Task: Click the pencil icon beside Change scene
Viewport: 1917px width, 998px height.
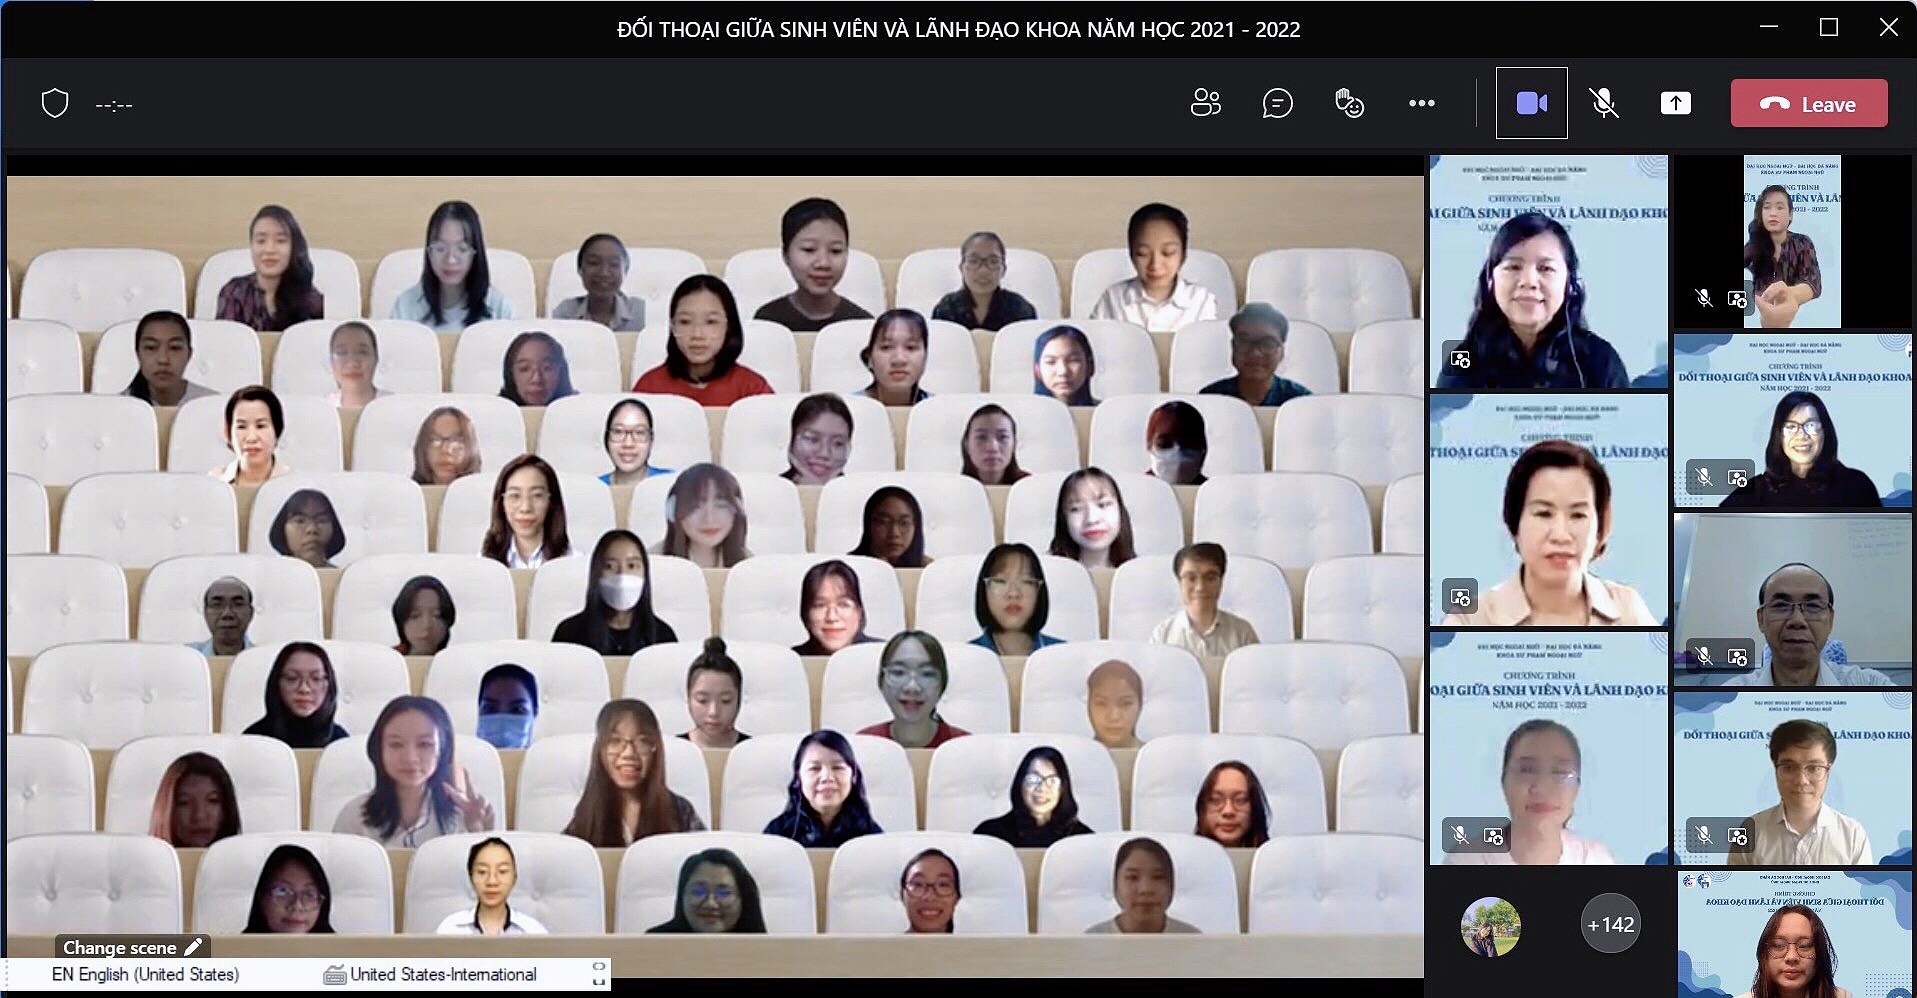Action: point(193,946)
